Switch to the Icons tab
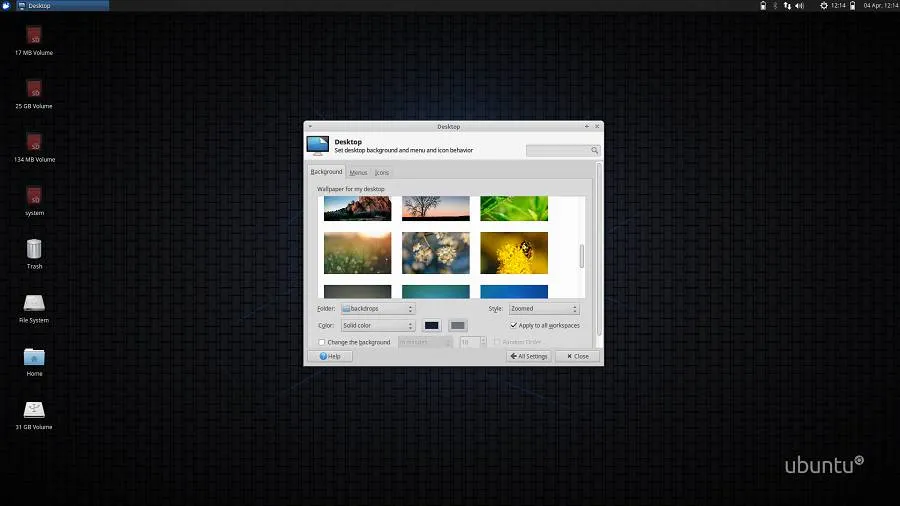The image size is (900, 506). [382, 172]
